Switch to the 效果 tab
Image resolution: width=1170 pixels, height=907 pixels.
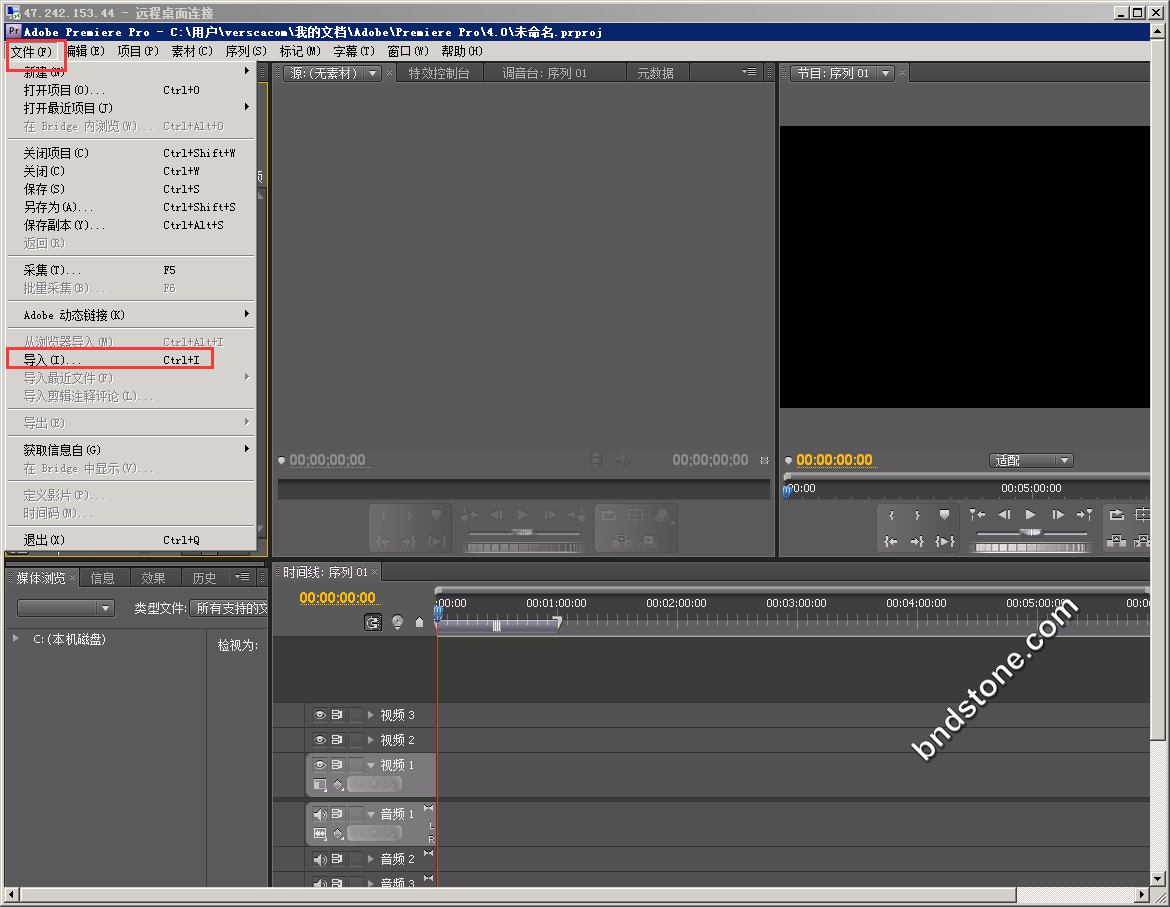coord(153,578)
